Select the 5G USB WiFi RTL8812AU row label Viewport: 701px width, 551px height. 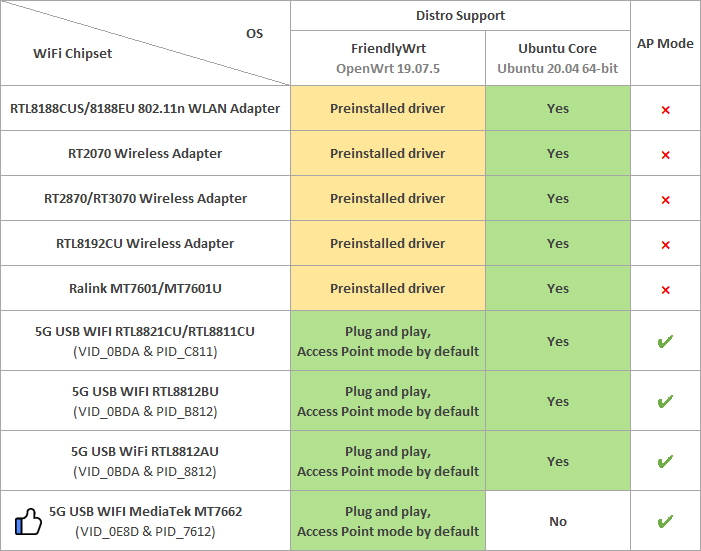[145, 461]
